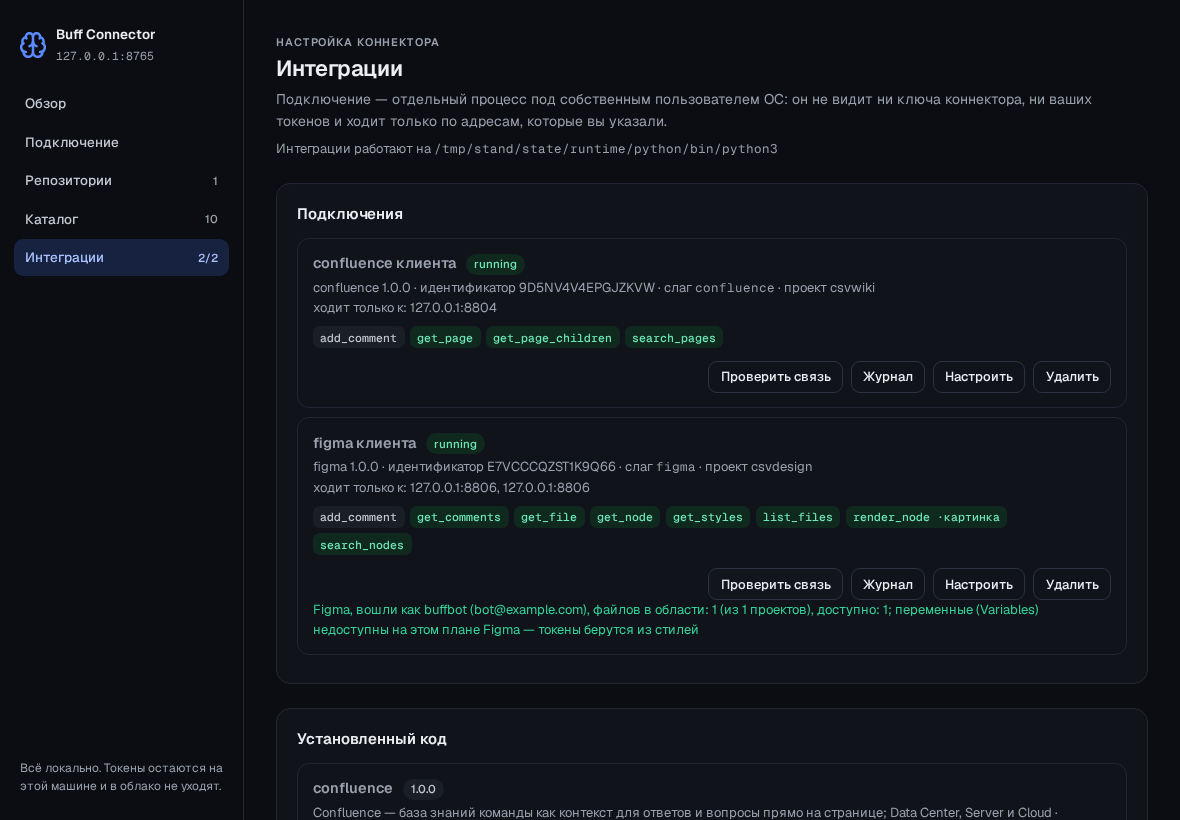Click the 1.0.0 version badge of confluence
This screenshot has width=1180, height=820.
[x=423, y=789]
